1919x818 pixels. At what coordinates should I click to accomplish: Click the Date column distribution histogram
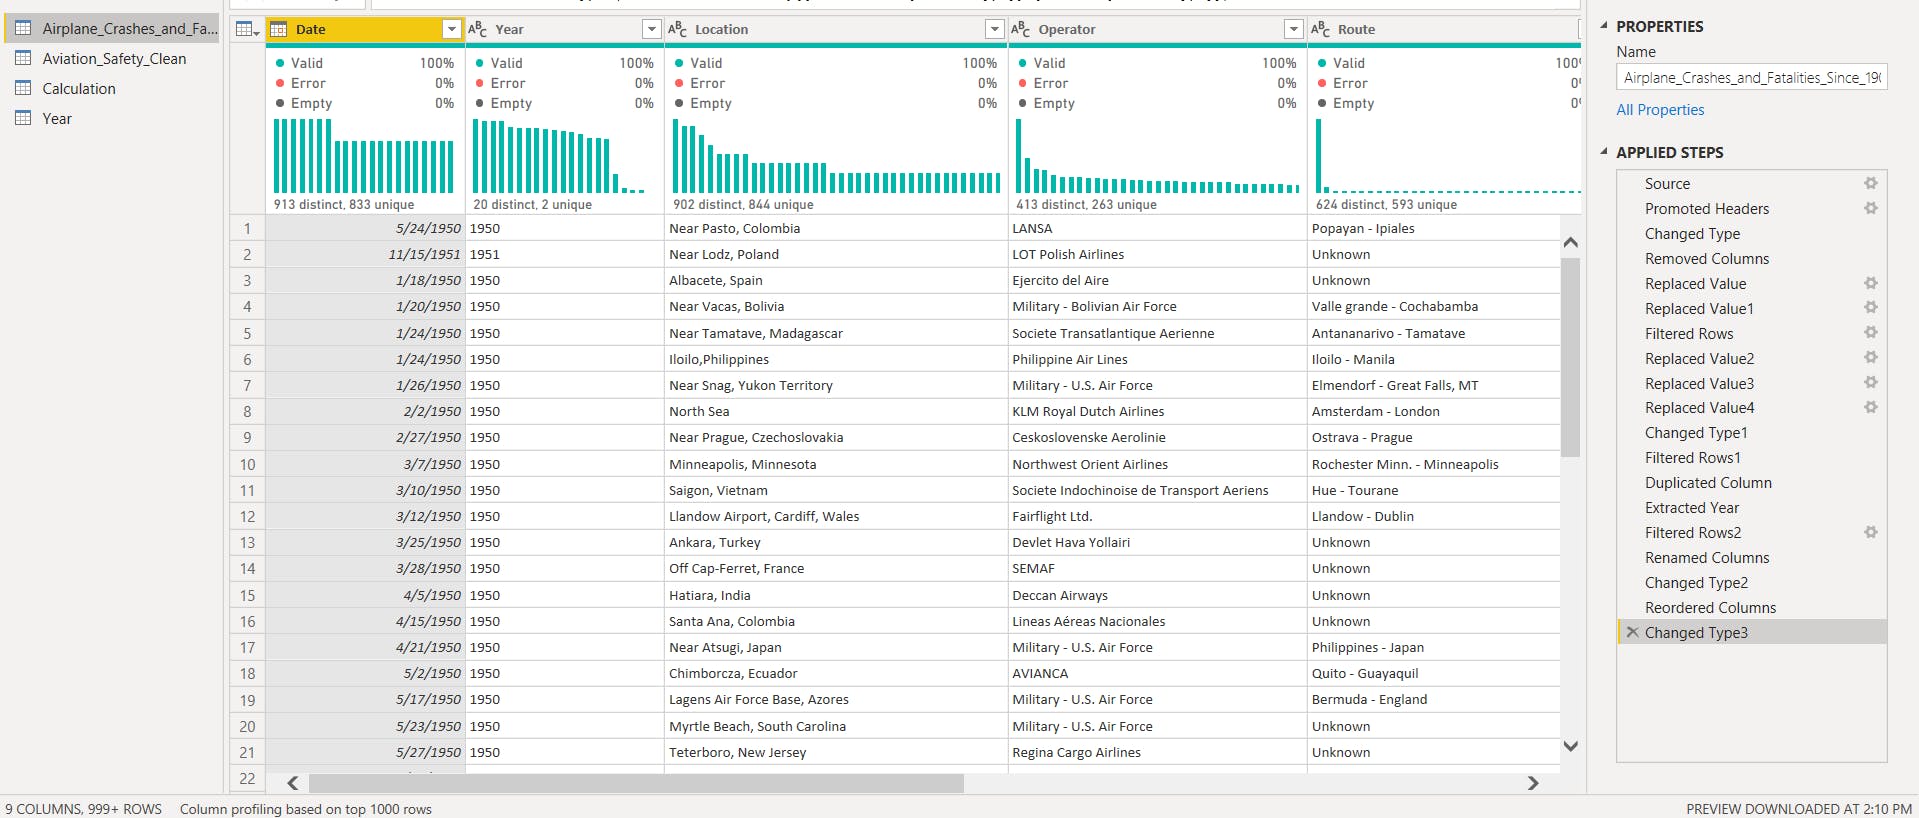tap(364, 156)
